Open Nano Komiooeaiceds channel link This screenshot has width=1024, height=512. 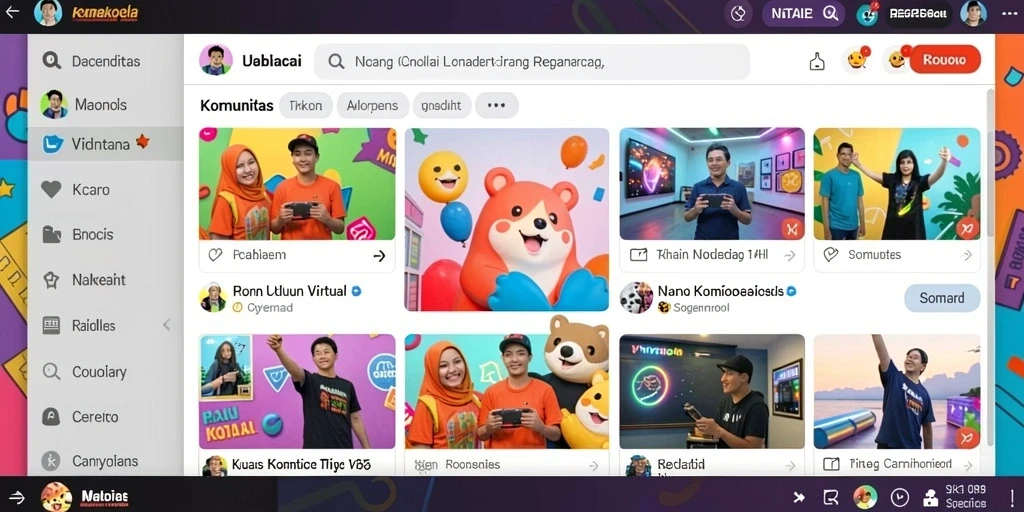(x=720, y=291)
